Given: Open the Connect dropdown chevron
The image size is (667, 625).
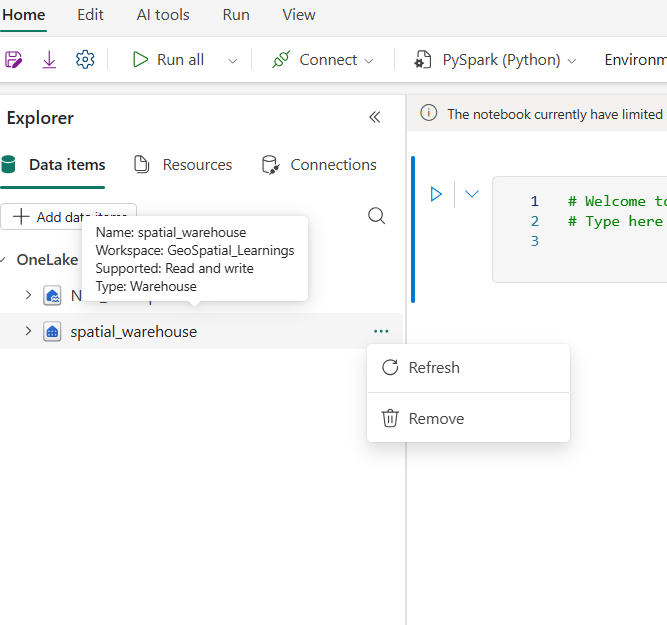Looking at the screenshot, I should [369, 61].
